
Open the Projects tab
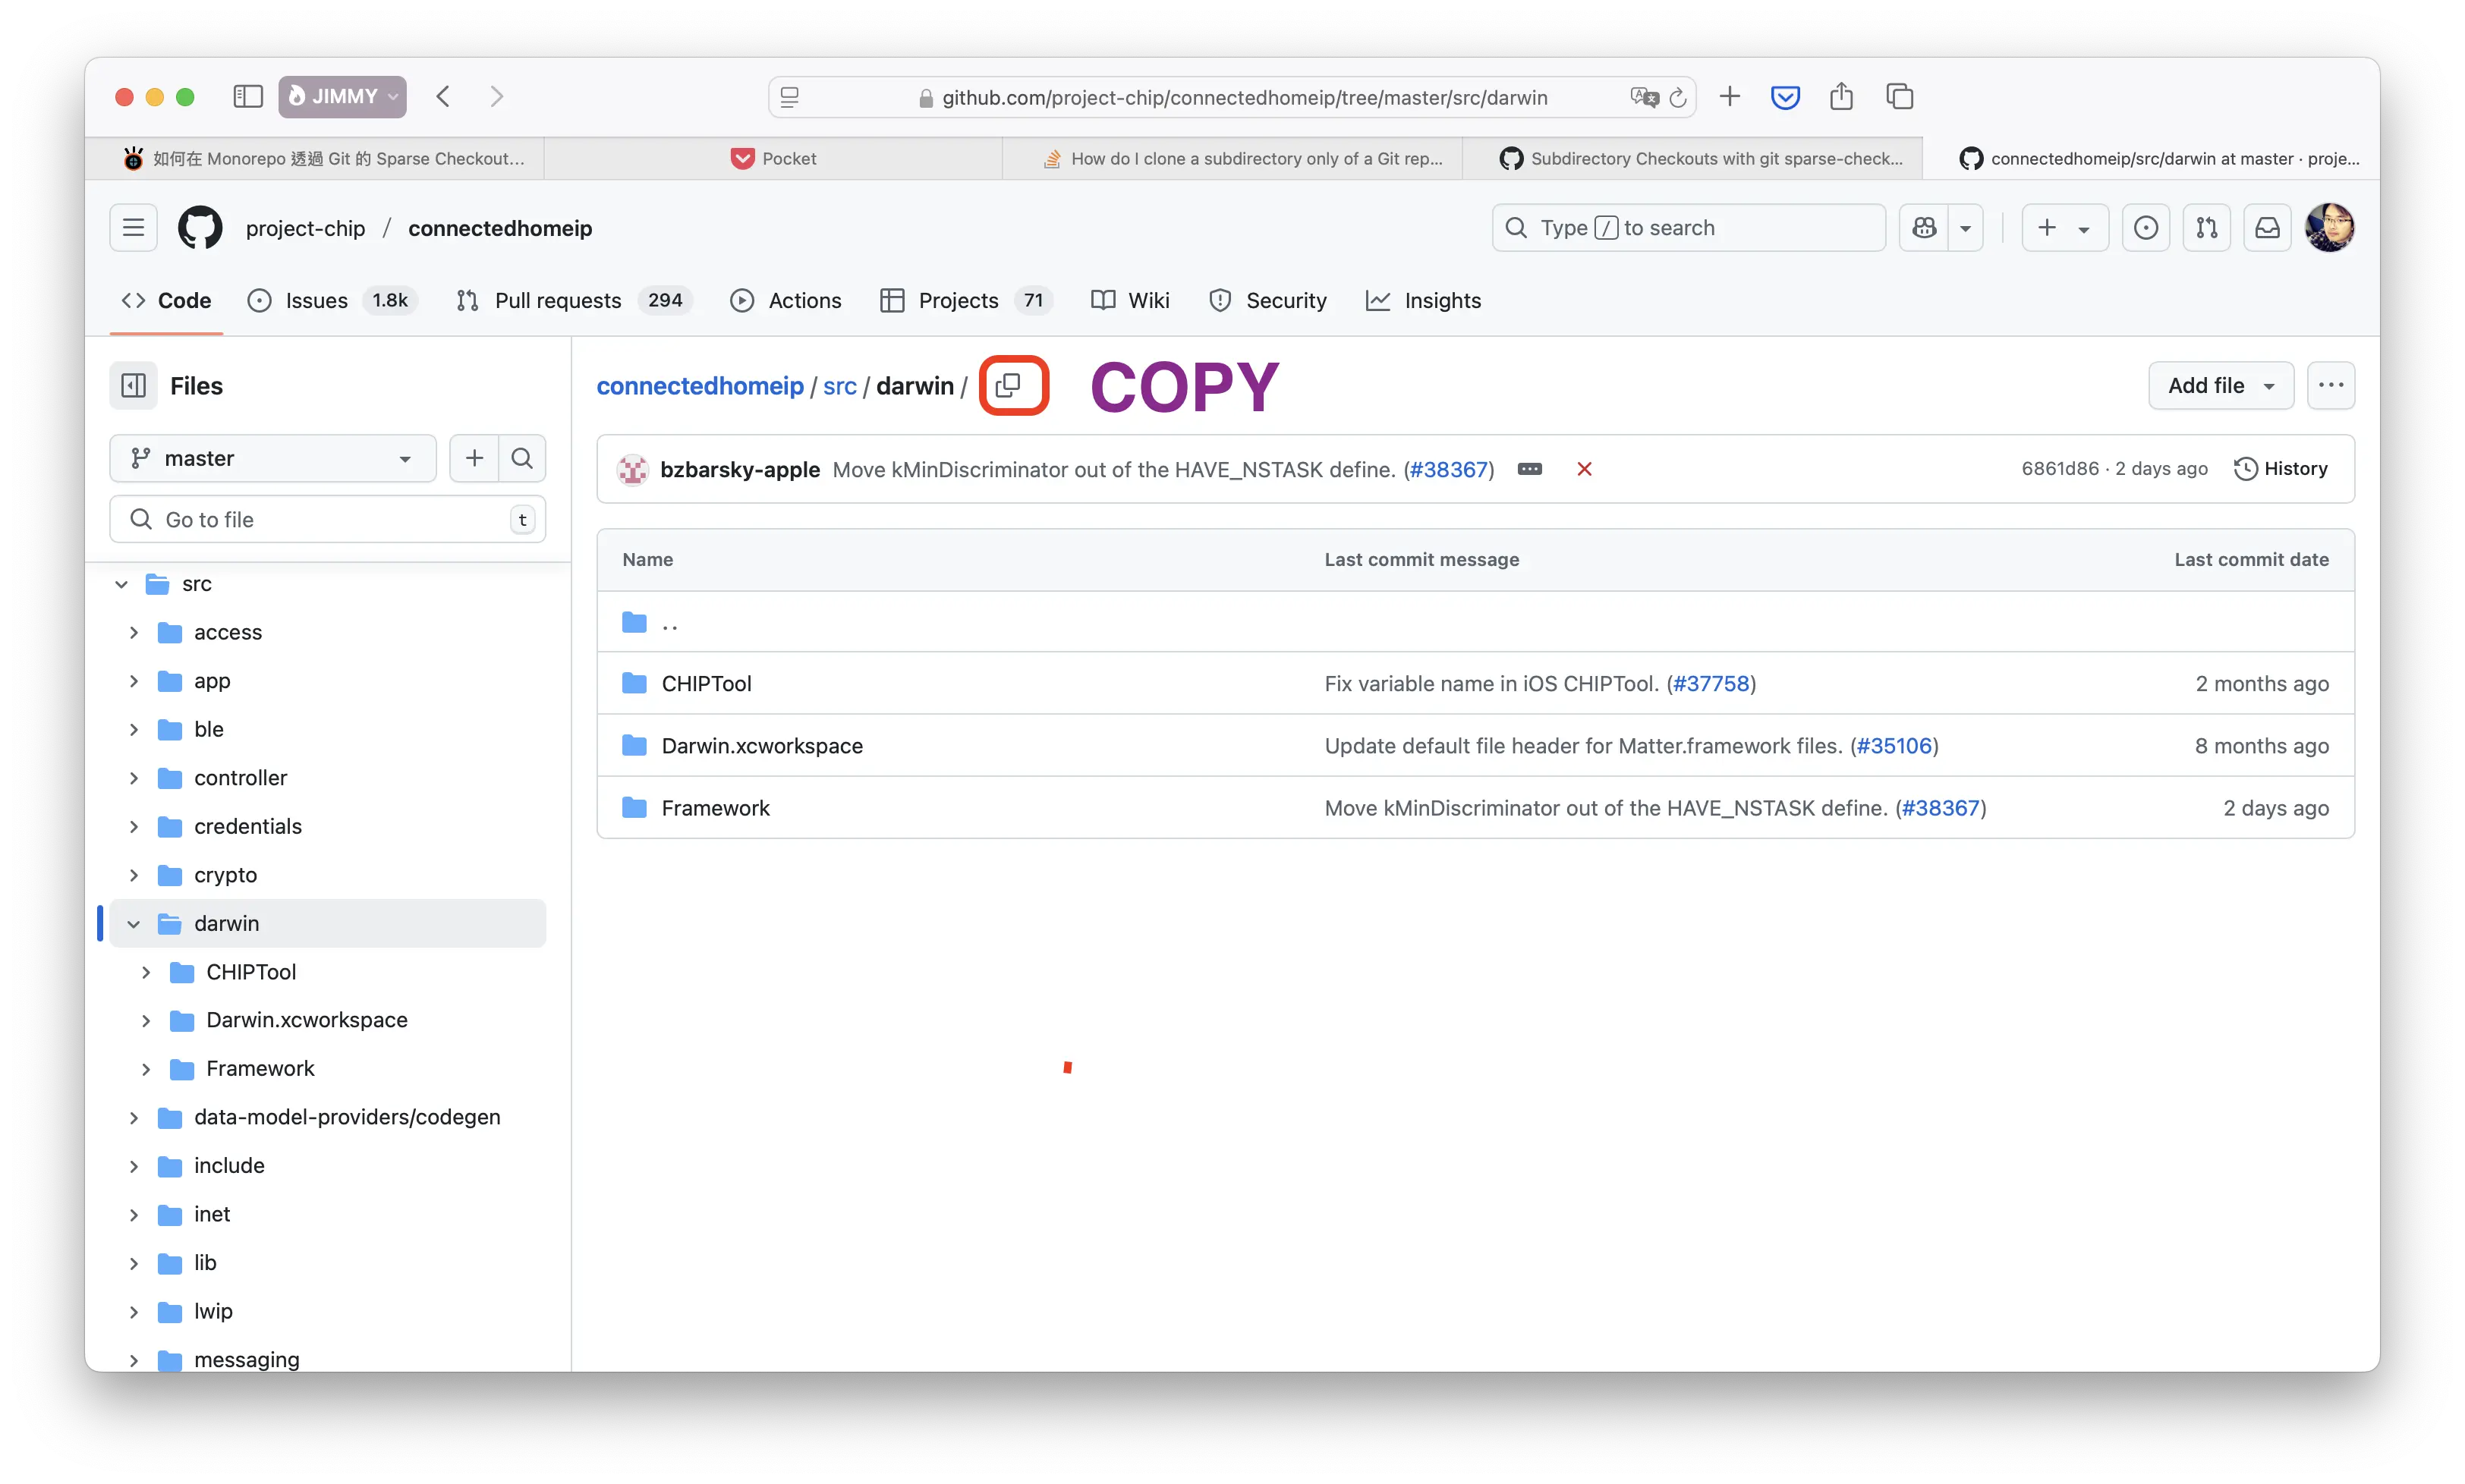965,300
